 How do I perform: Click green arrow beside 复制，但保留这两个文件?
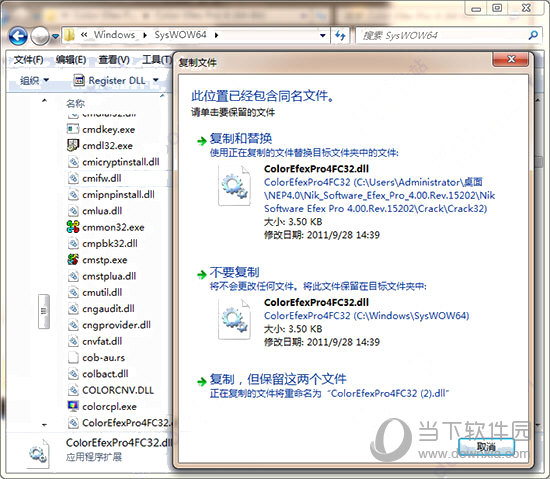[x=202, y=381]
